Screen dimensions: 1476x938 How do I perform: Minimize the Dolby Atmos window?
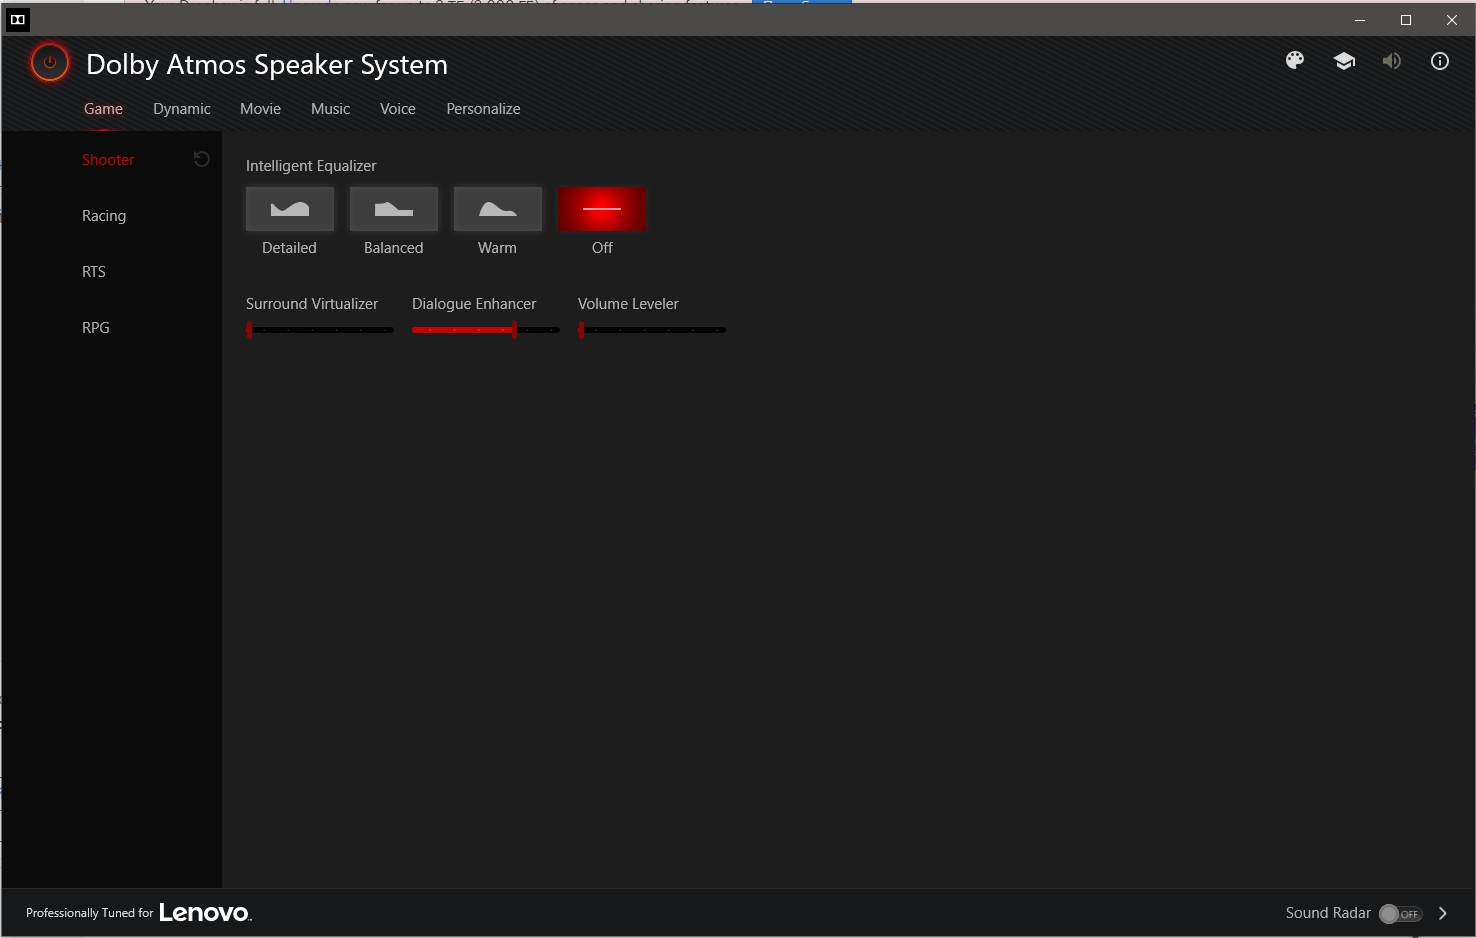pos(1360,20)
